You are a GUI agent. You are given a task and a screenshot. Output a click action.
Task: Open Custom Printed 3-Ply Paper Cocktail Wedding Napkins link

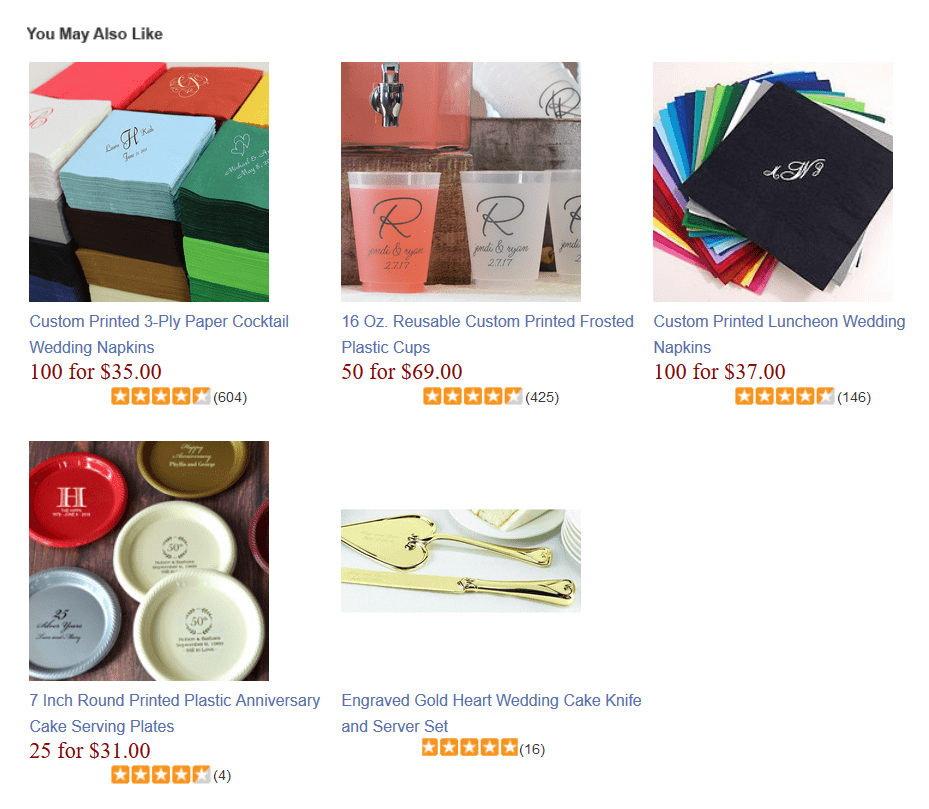(159, 334)
